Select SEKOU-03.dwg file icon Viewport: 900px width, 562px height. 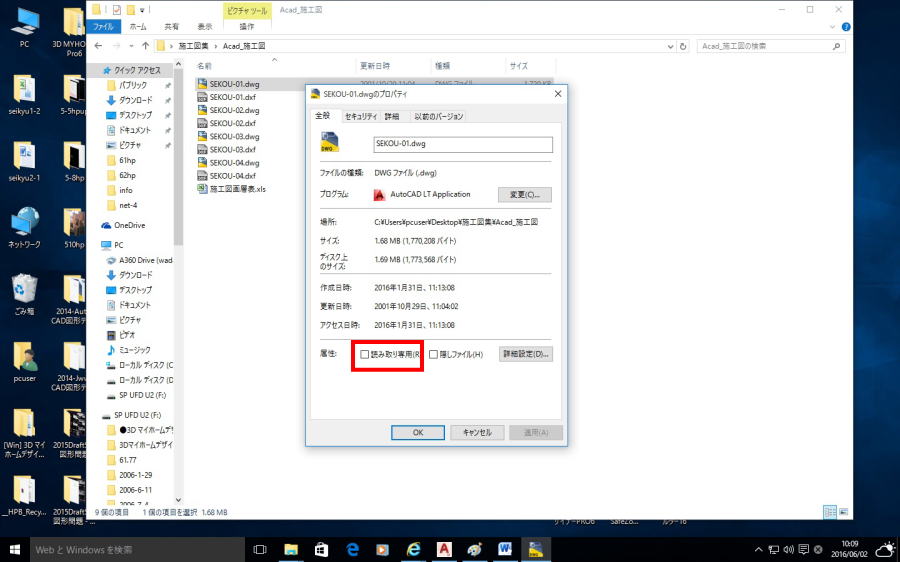202,137
